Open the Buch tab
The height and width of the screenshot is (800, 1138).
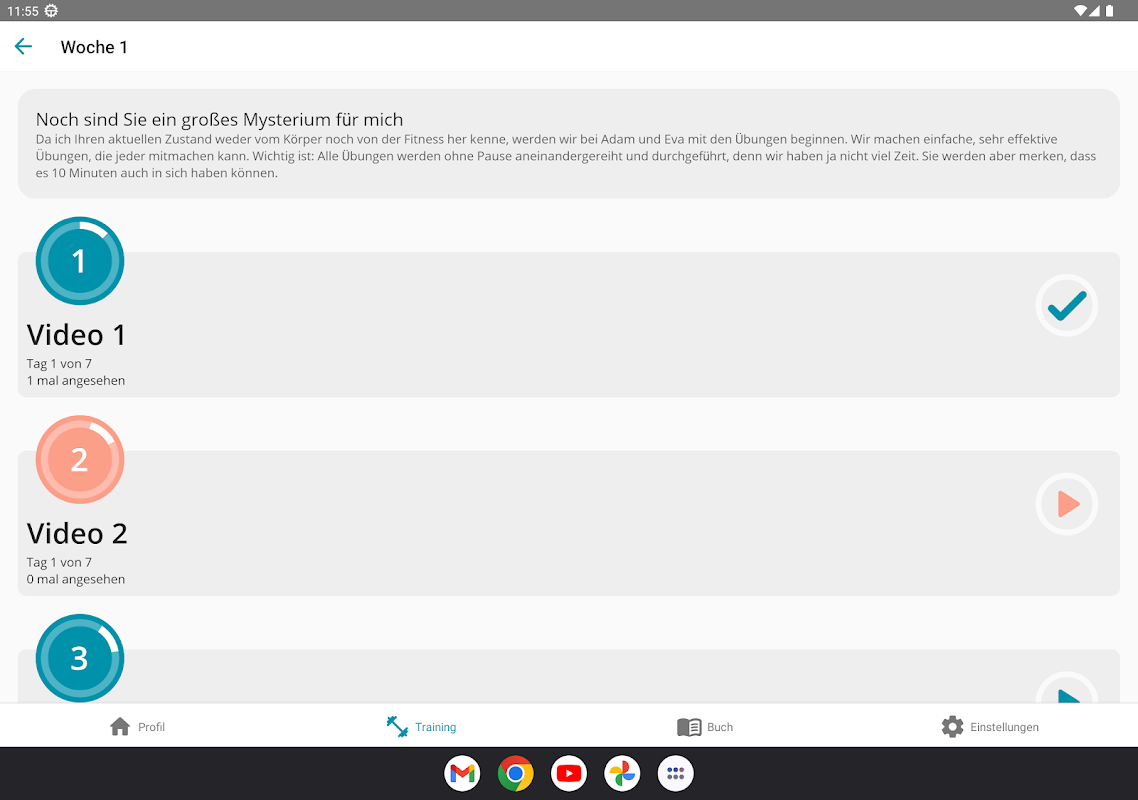[705, 727]
